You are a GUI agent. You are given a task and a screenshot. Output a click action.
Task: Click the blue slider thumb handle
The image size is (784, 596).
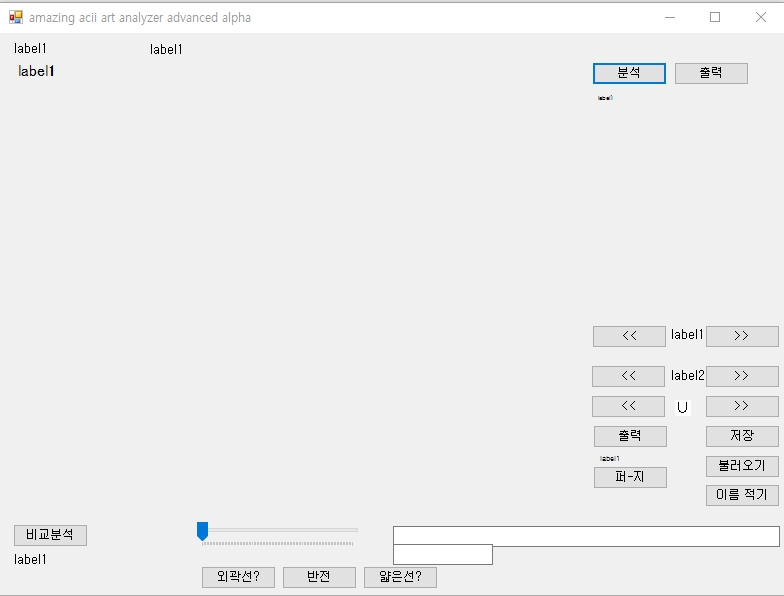point(202,531)
